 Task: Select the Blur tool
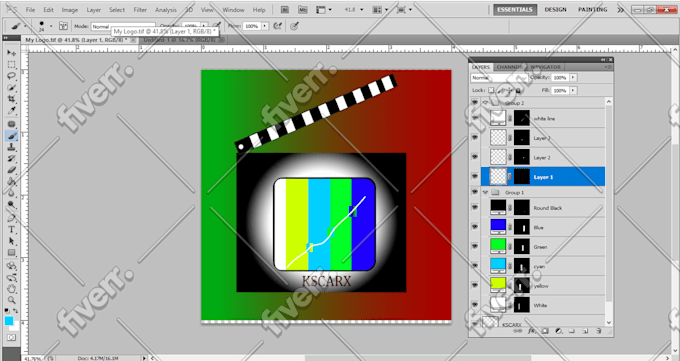point(11,193)
